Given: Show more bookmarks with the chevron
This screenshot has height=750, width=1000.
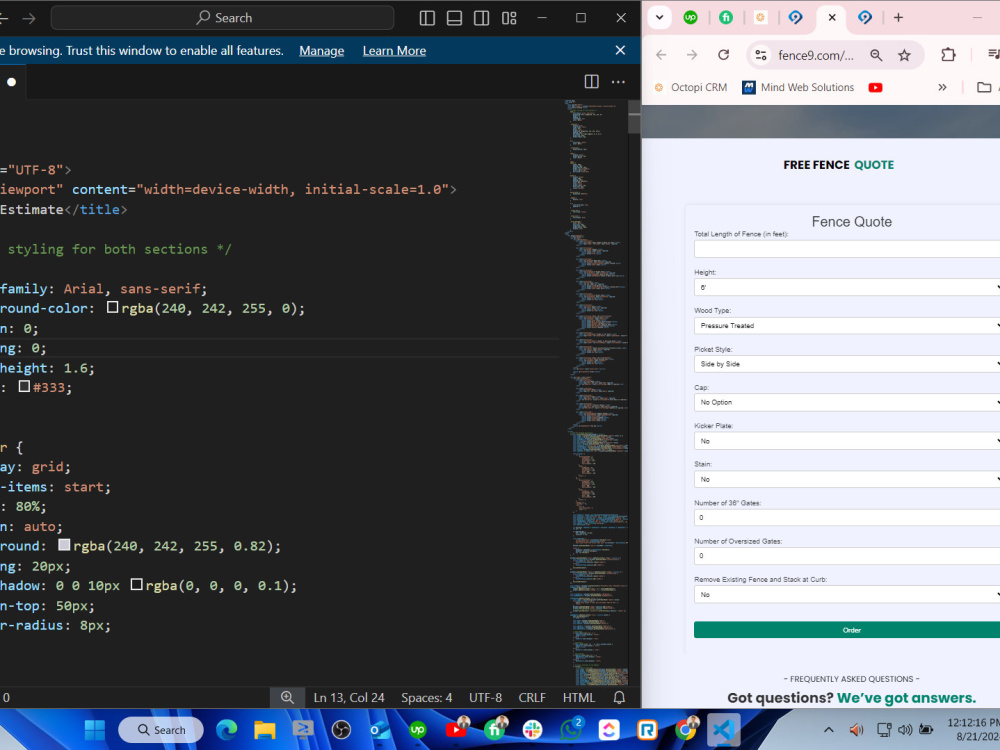Looking at the screenshot, I should pyautogui.click(x=942, y=87).
